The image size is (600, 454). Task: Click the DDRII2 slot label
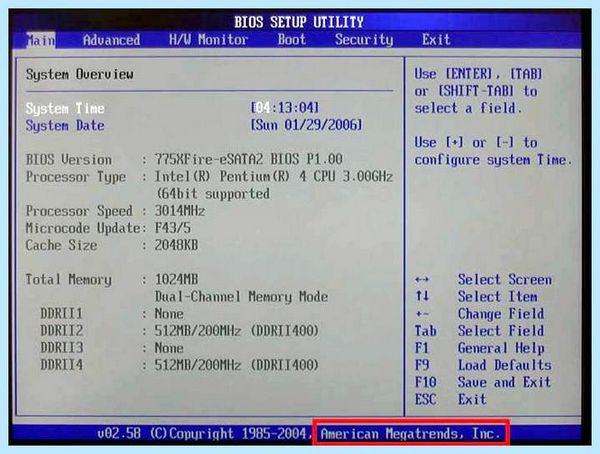[x=62, y=331]
